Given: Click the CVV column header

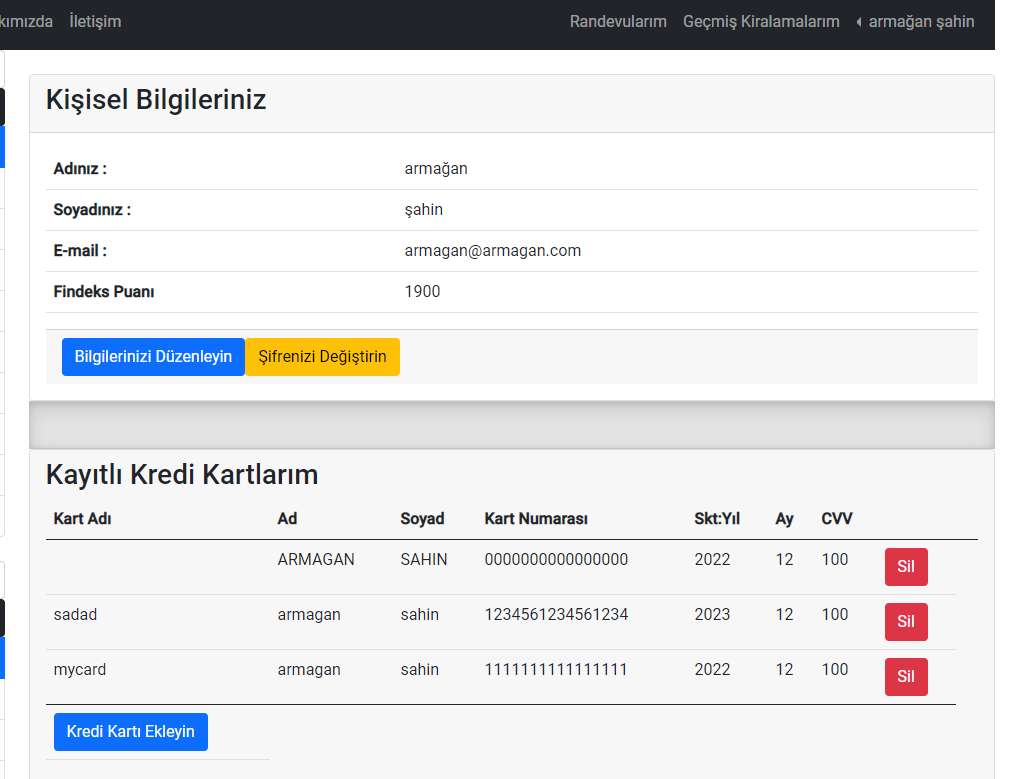Looking at the screenshot, I should [x=836, y=519].
